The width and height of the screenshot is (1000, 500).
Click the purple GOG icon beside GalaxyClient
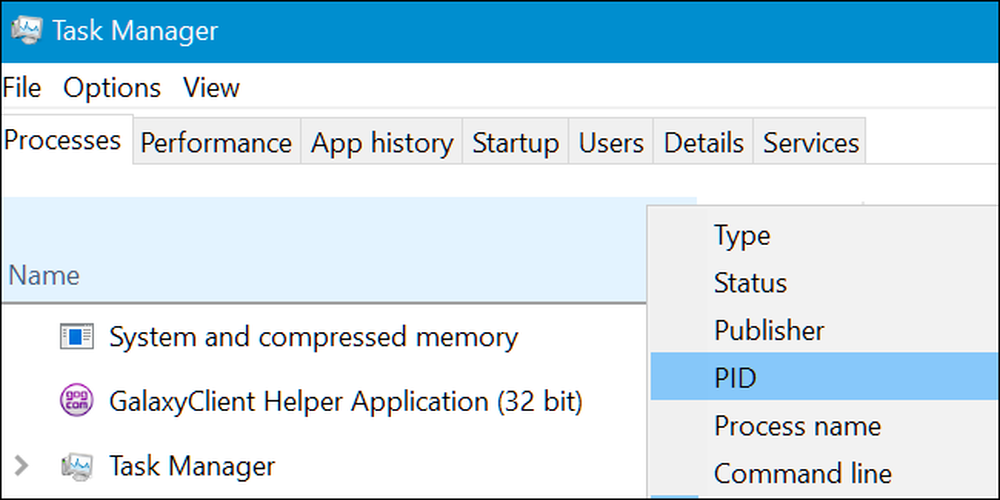pos(77,401)
